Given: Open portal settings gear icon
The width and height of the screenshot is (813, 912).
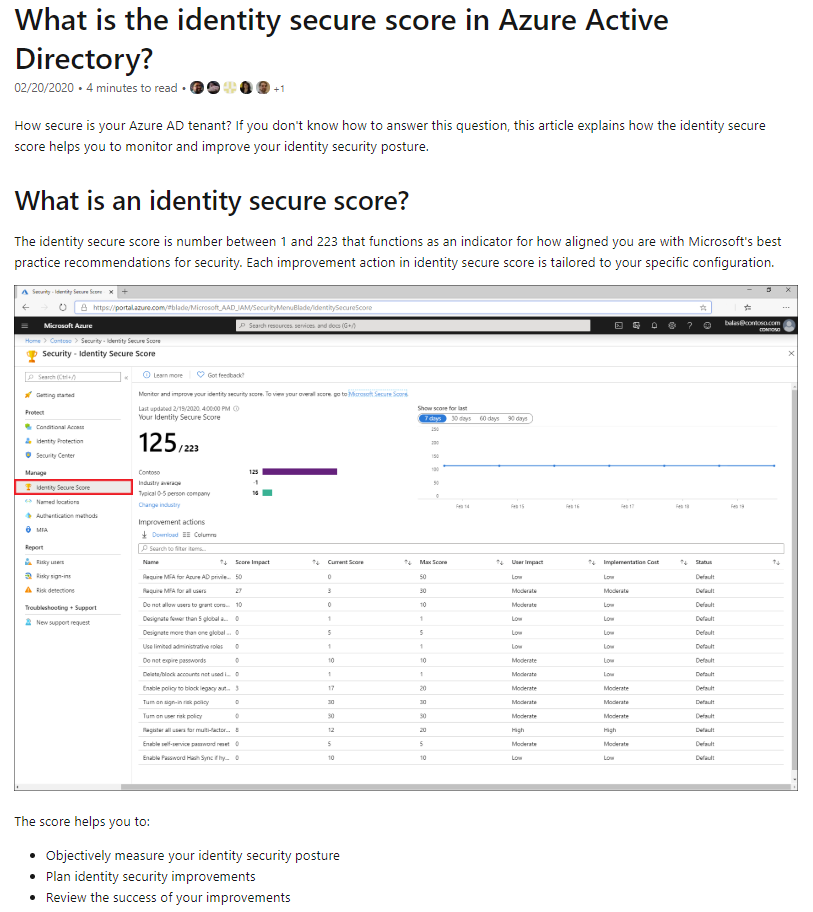Looking at the screenshot, I should [672, 326].
